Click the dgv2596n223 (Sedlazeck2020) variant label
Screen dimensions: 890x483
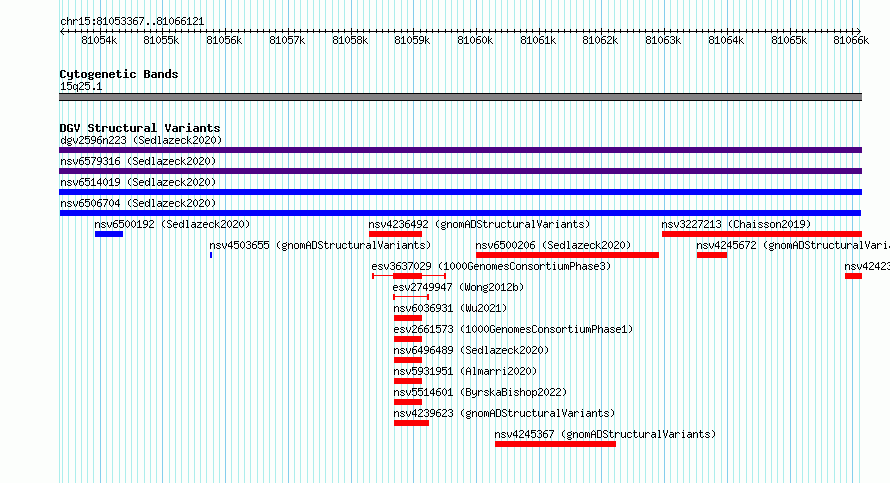pos(141,140)
